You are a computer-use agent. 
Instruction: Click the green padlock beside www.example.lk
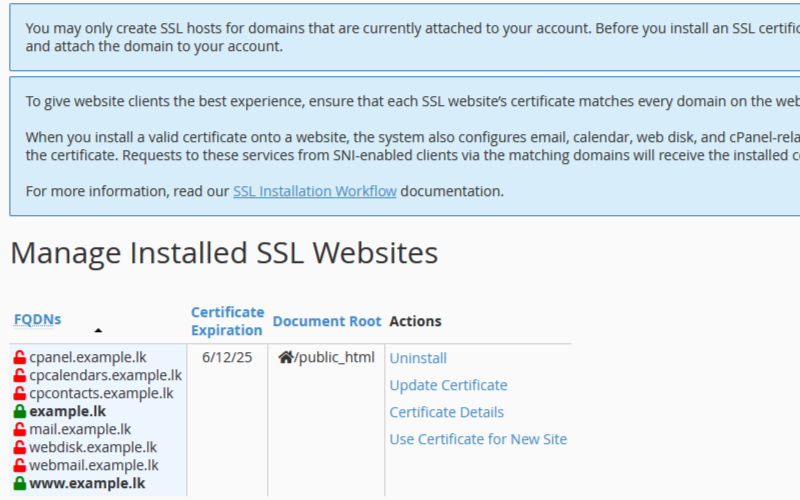pos(19,483)
